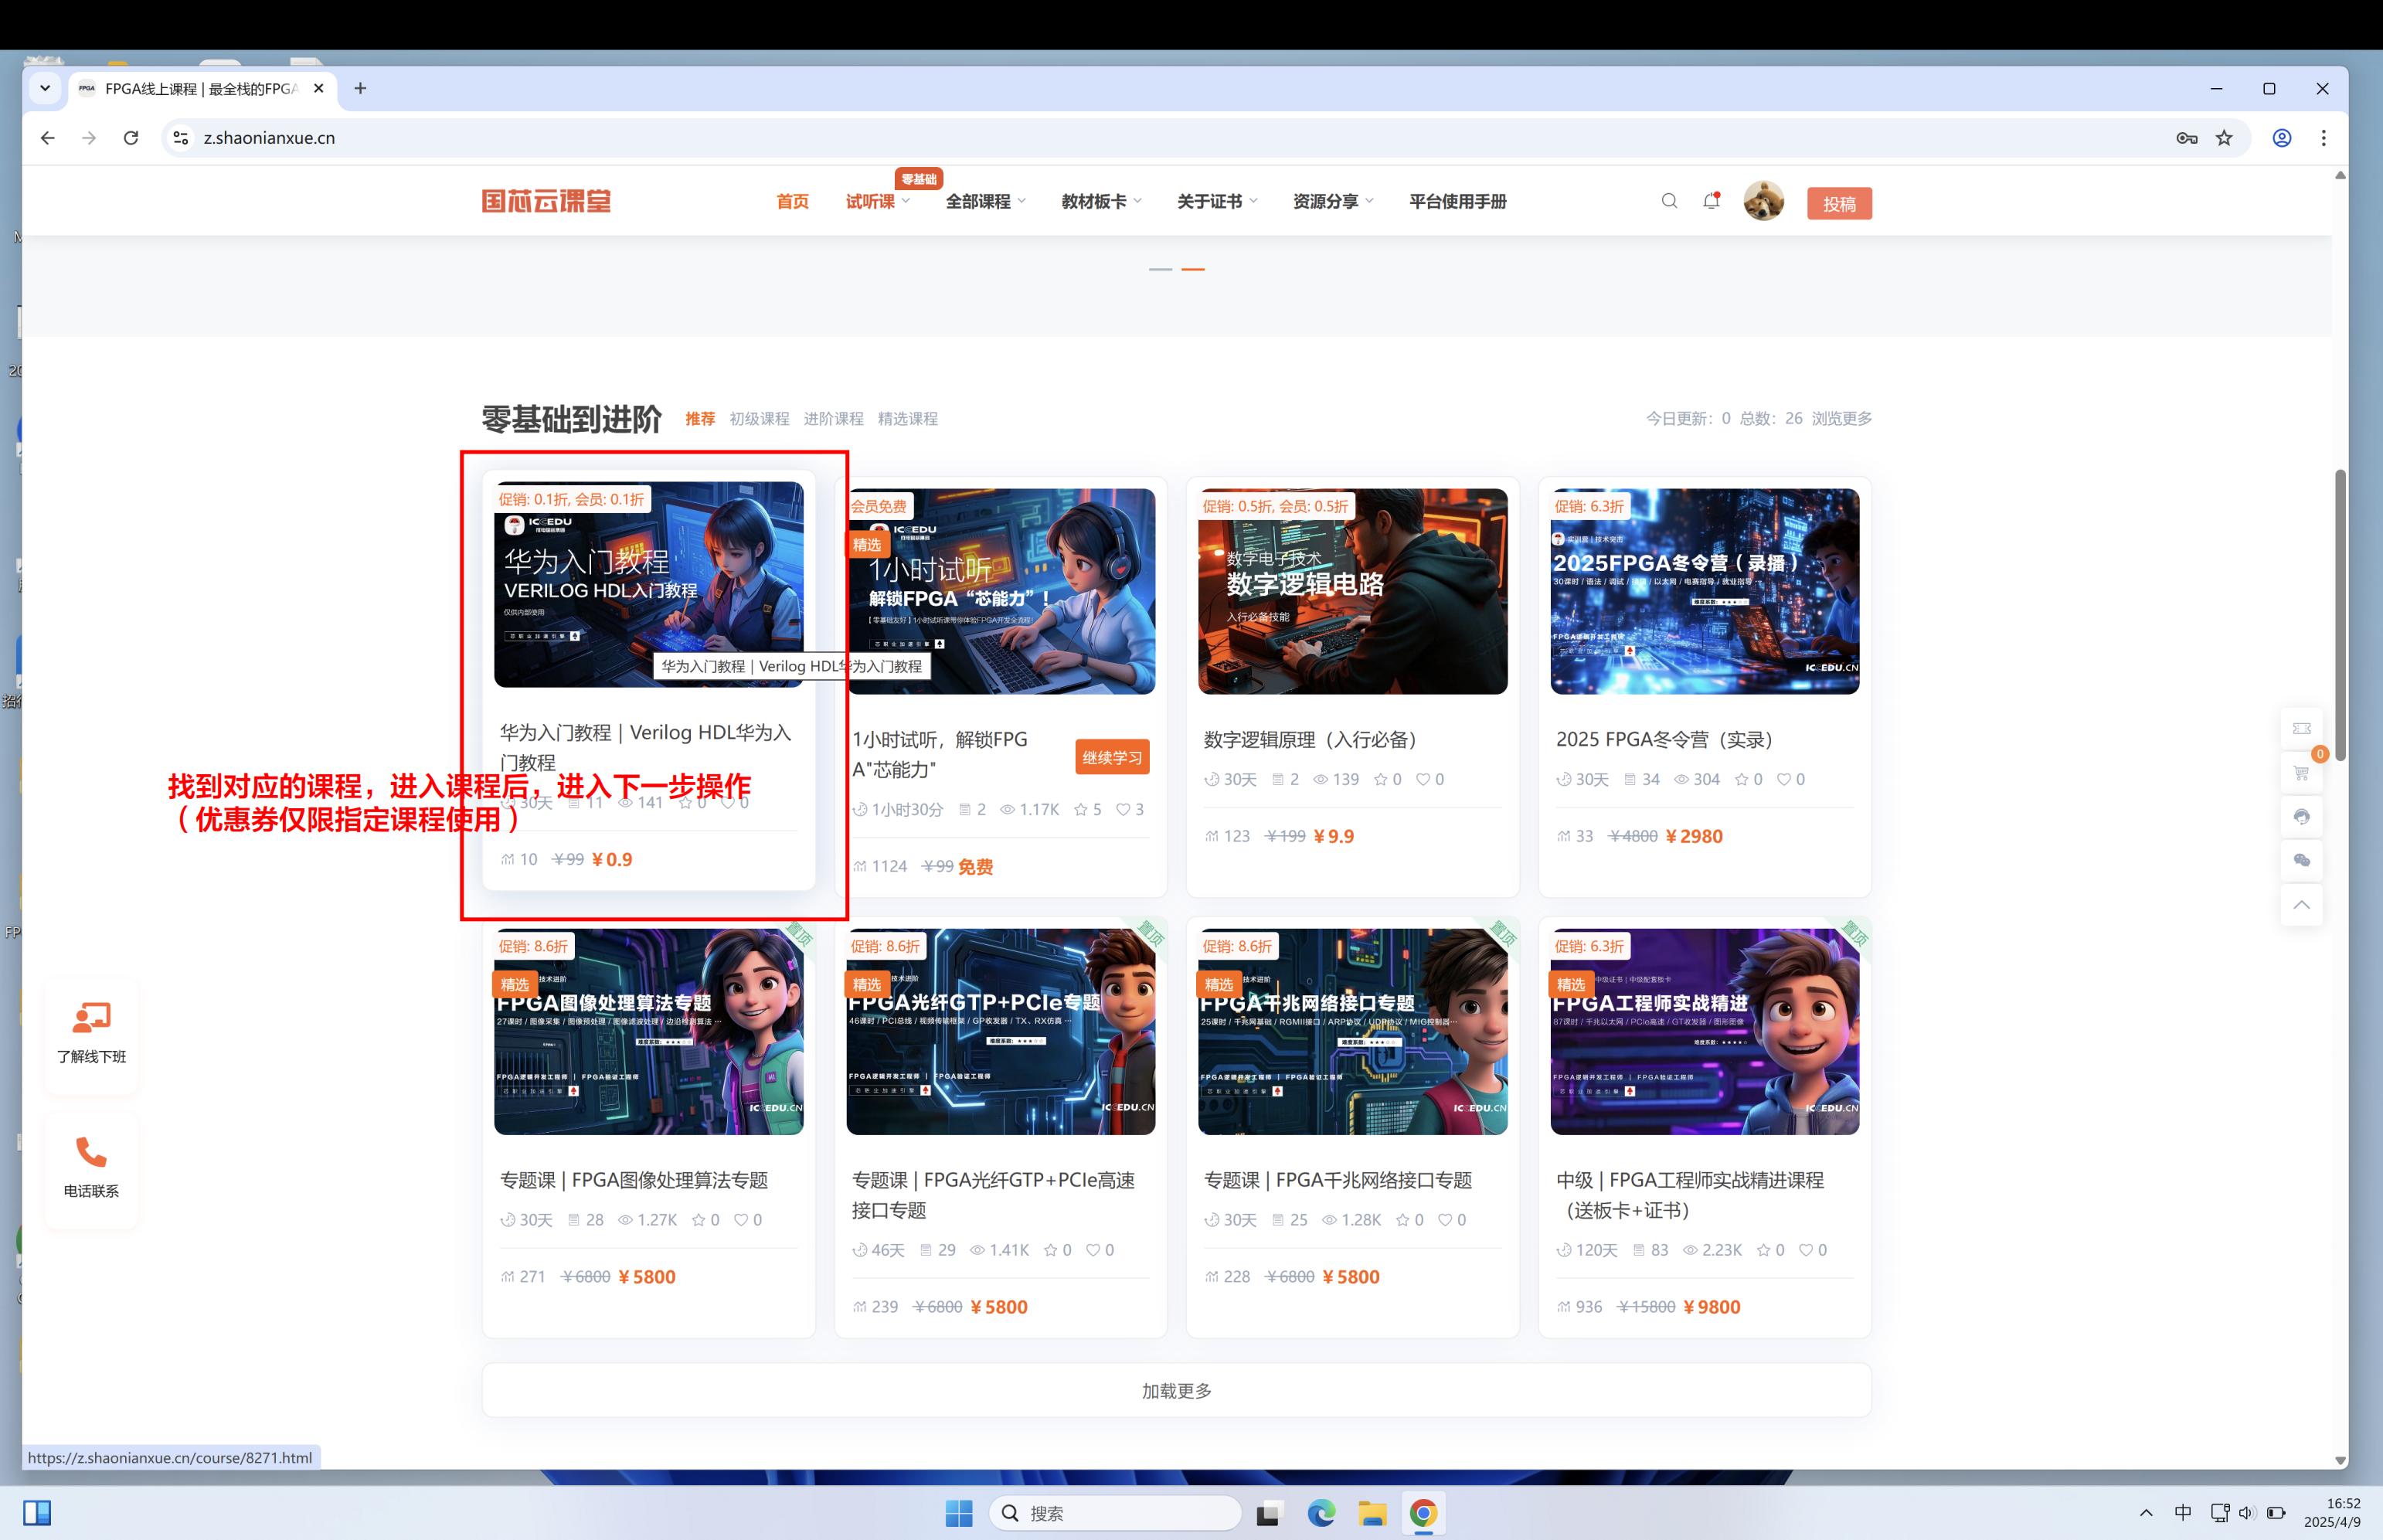Switch to the 初级课程 tab
This screenshot has height=1540, width=2383.
pyautogui.click(x=759, y=419)
